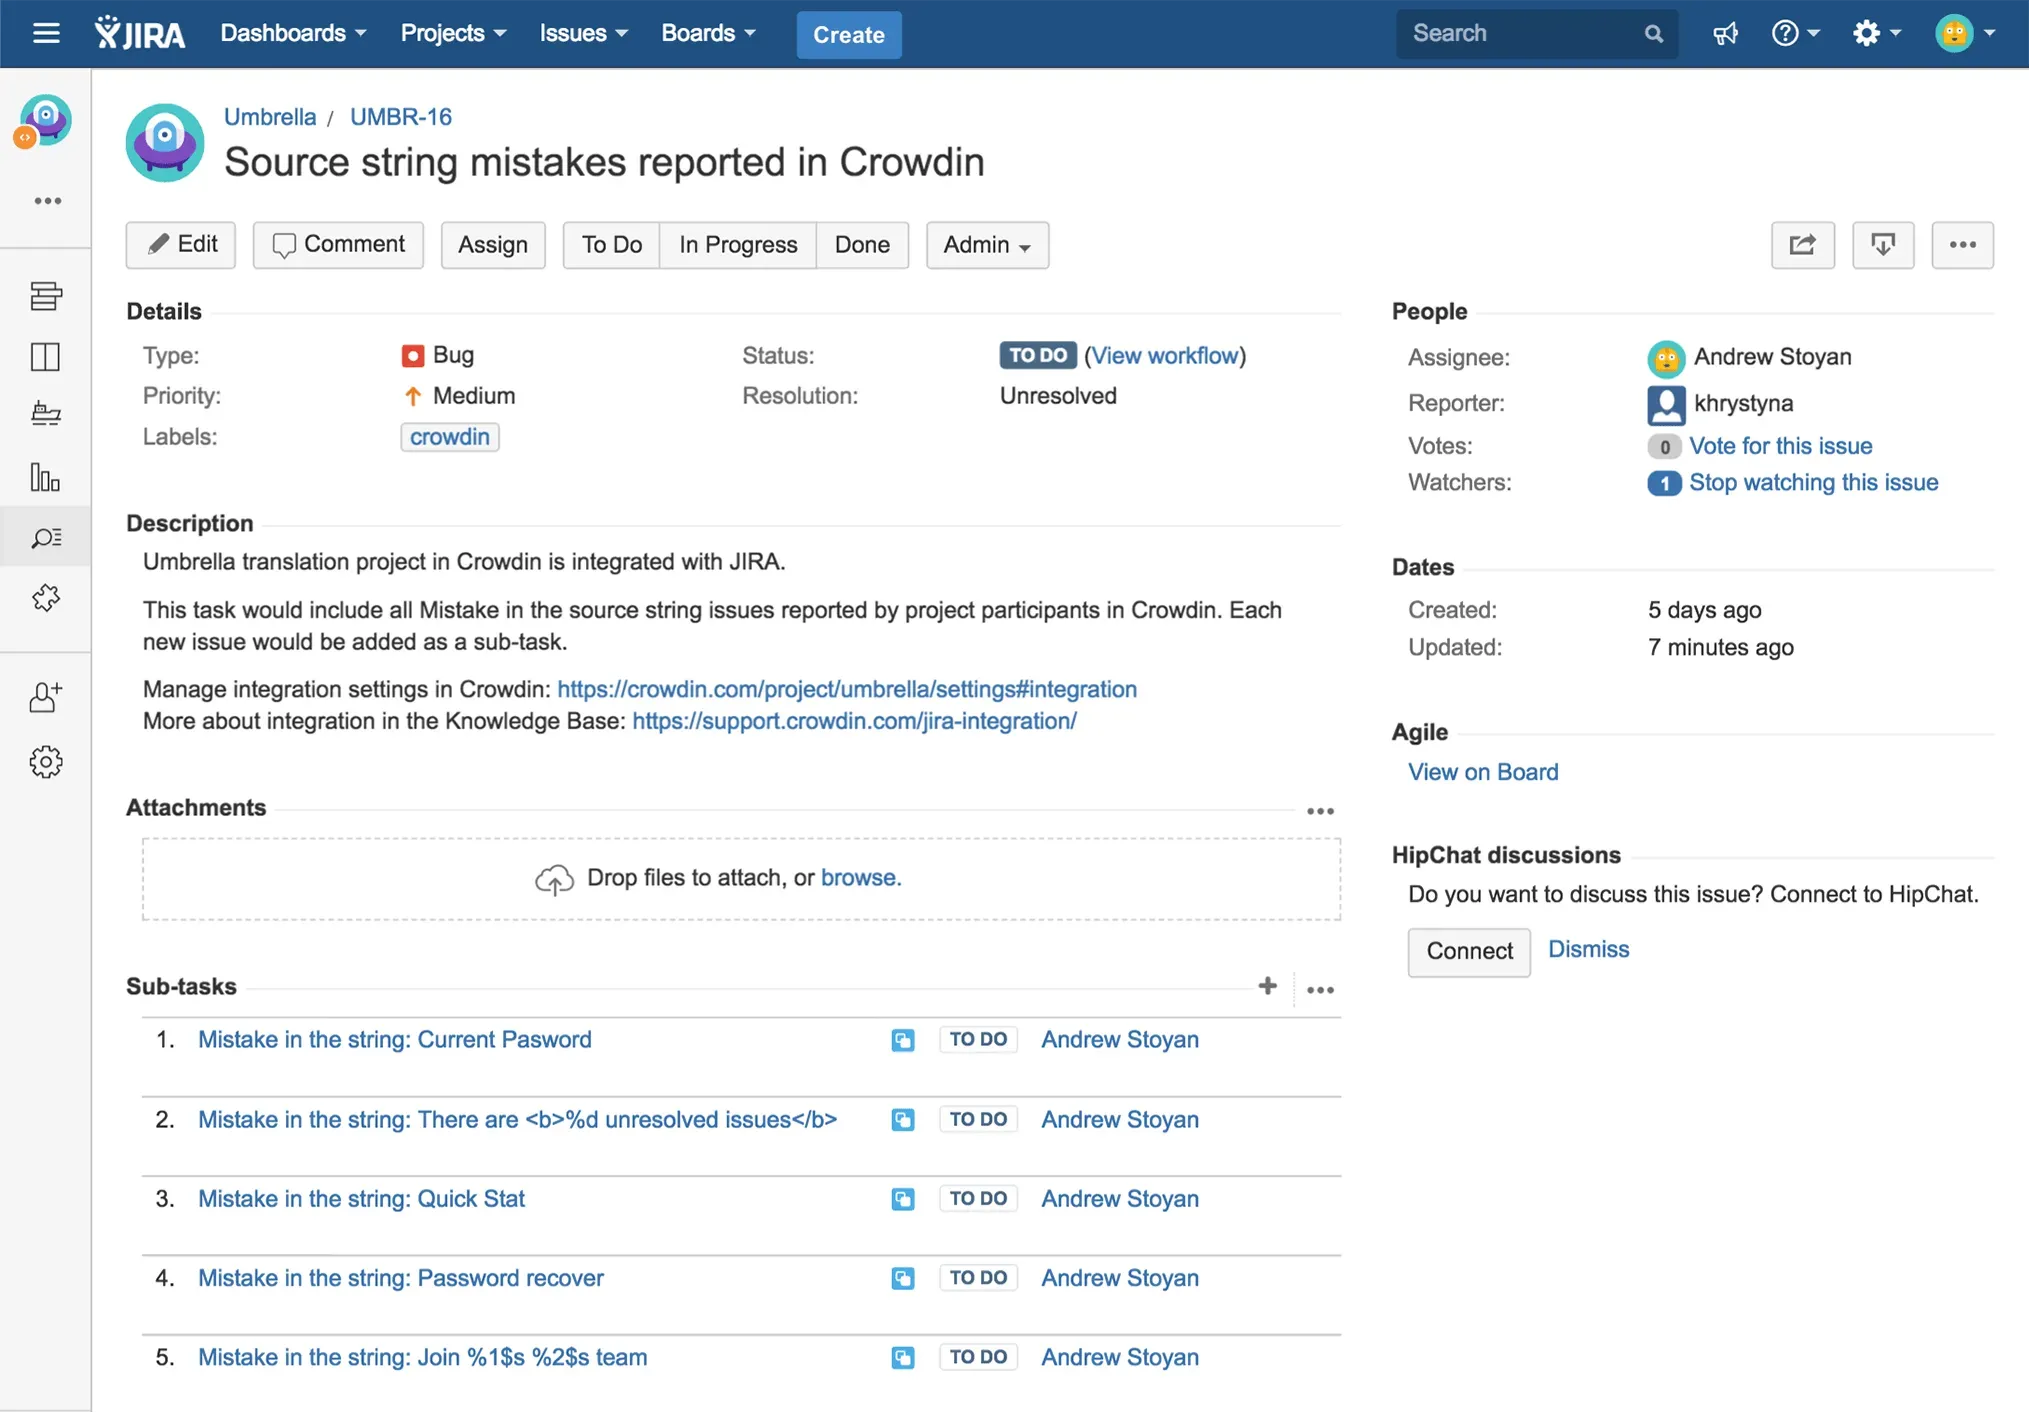
Task: Open the Issues search icon in sidebar
Action: click(x=46, y=538)
